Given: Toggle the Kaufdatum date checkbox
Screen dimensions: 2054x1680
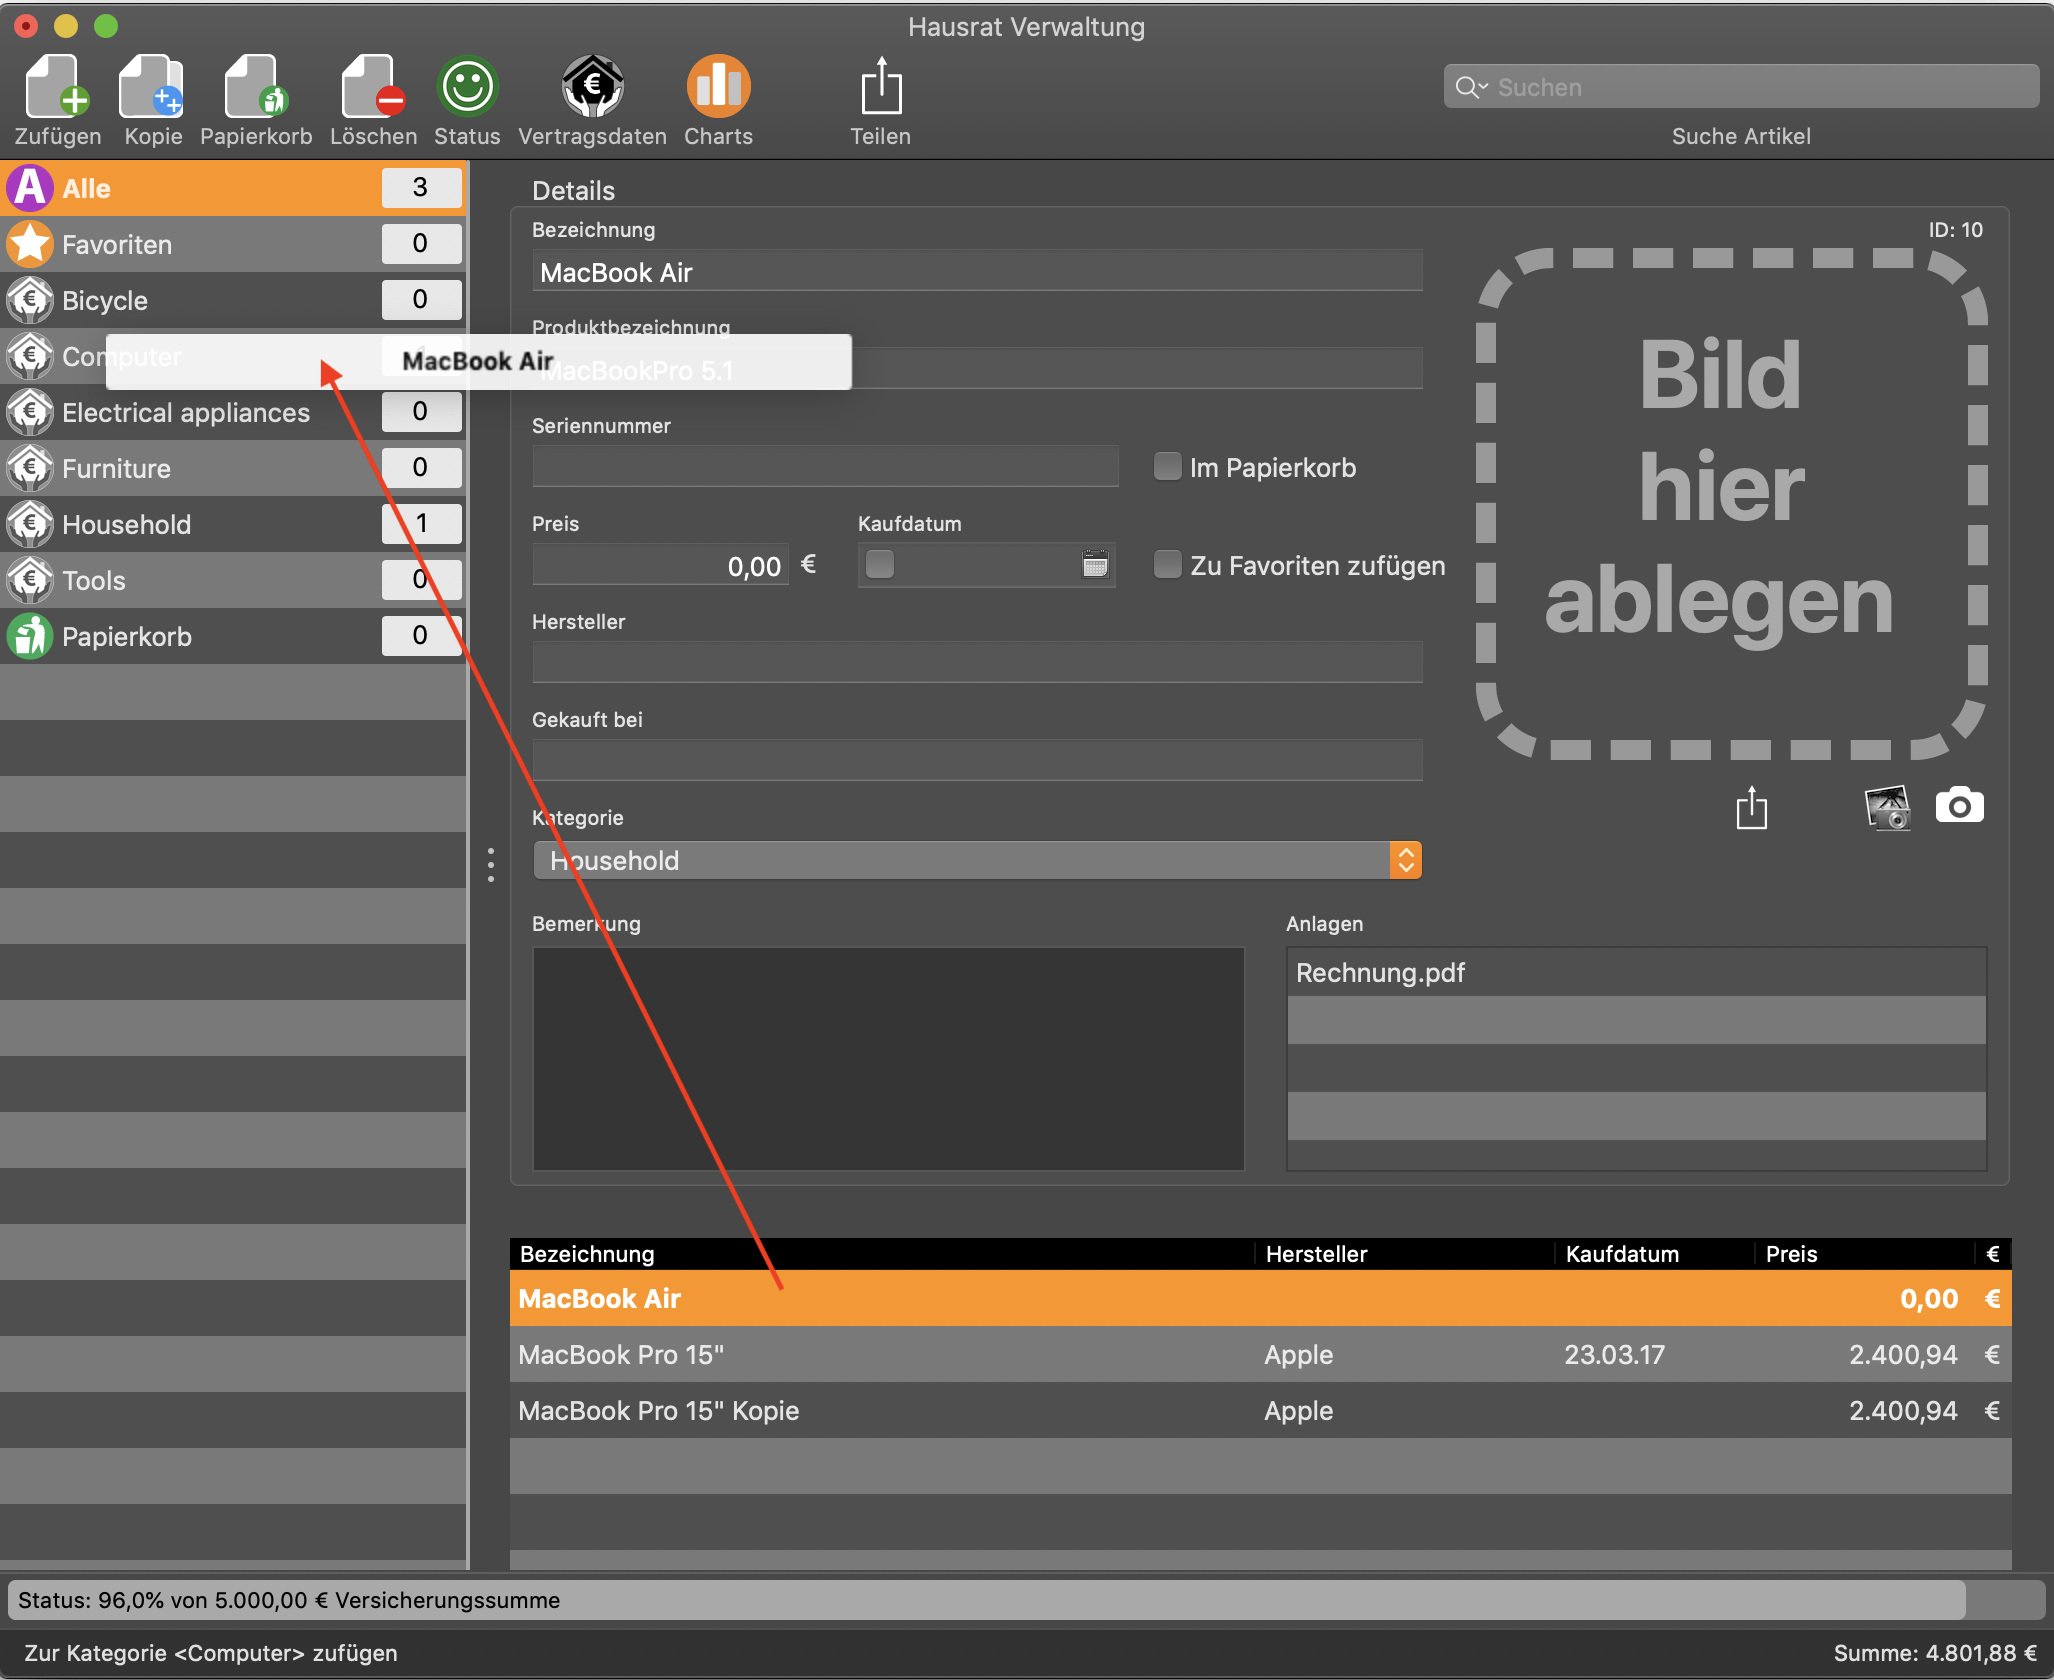Looking at the screenshot, I should coord(880,564).
